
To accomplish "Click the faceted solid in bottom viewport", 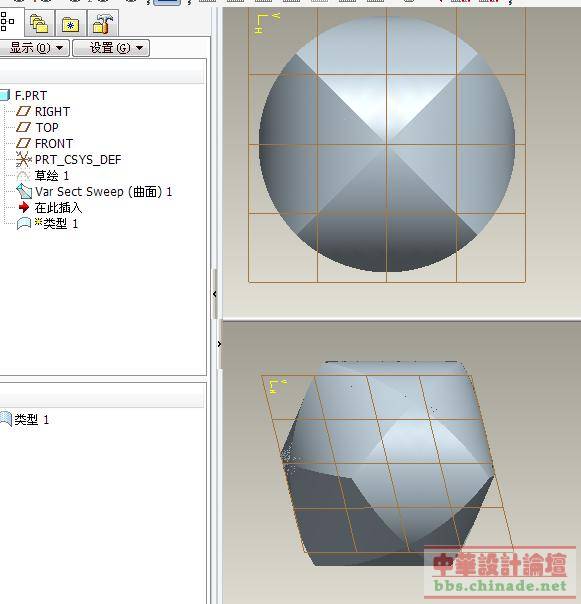I will click(x=387, y=463).
